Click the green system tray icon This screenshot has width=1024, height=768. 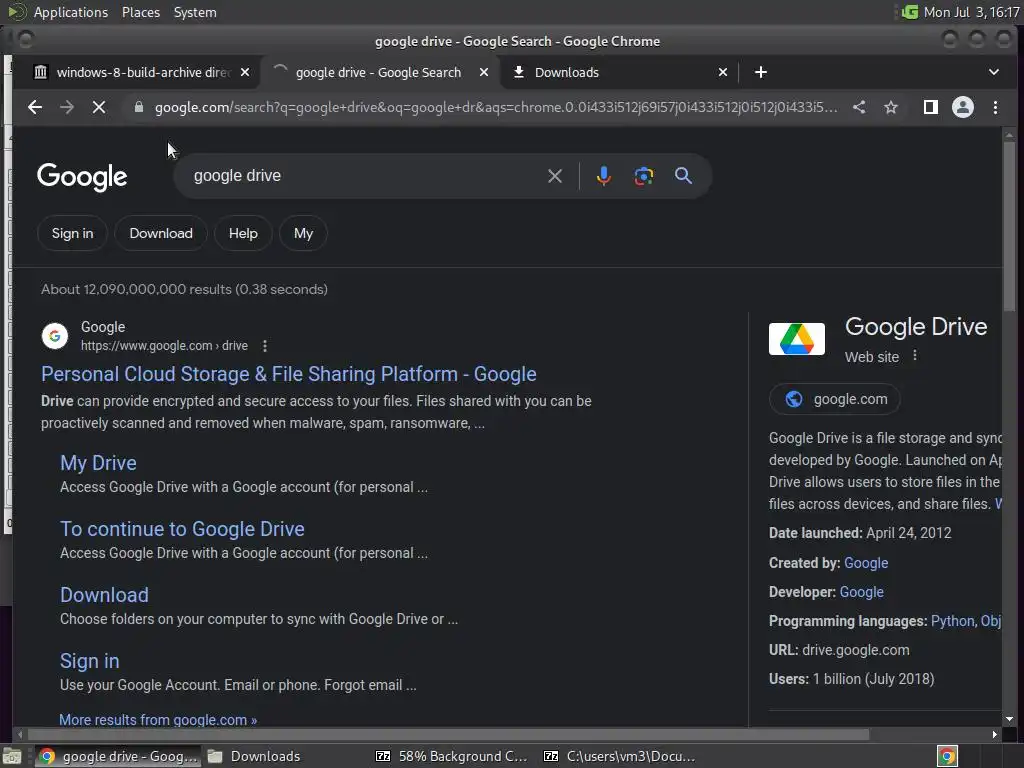point(910,12)
